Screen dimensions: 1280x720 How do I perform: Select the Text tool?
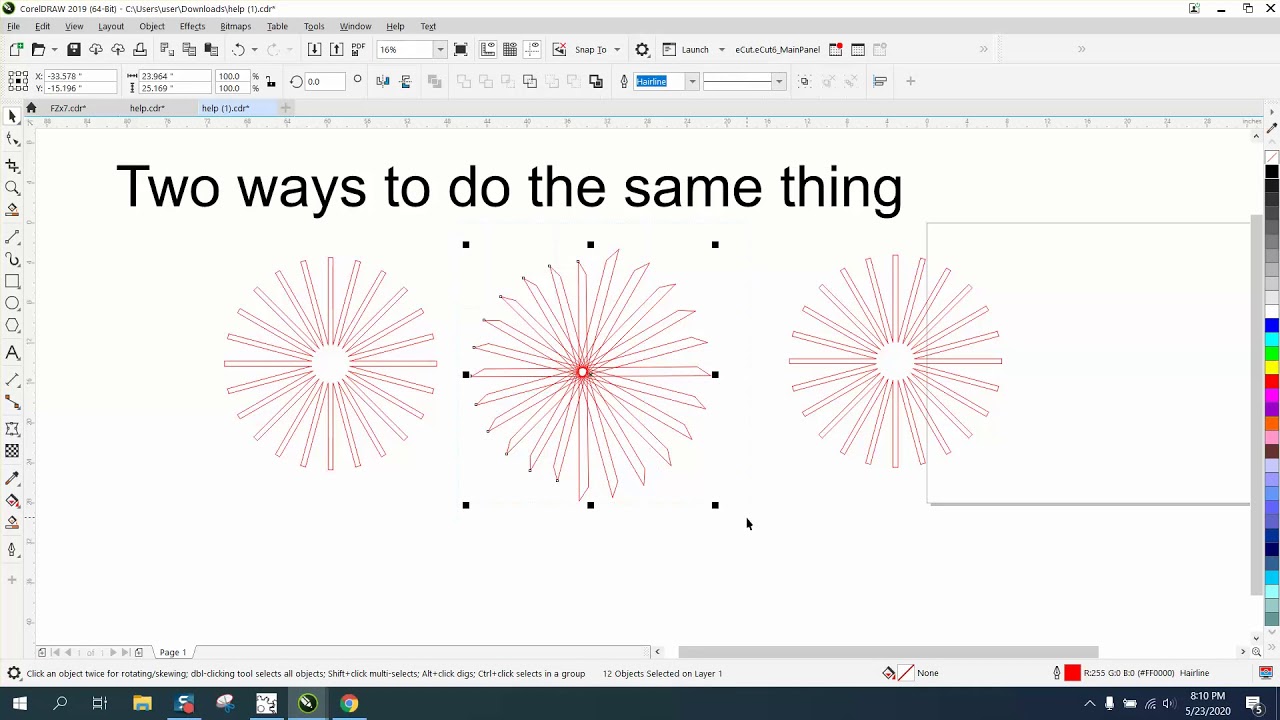(12, 353)
